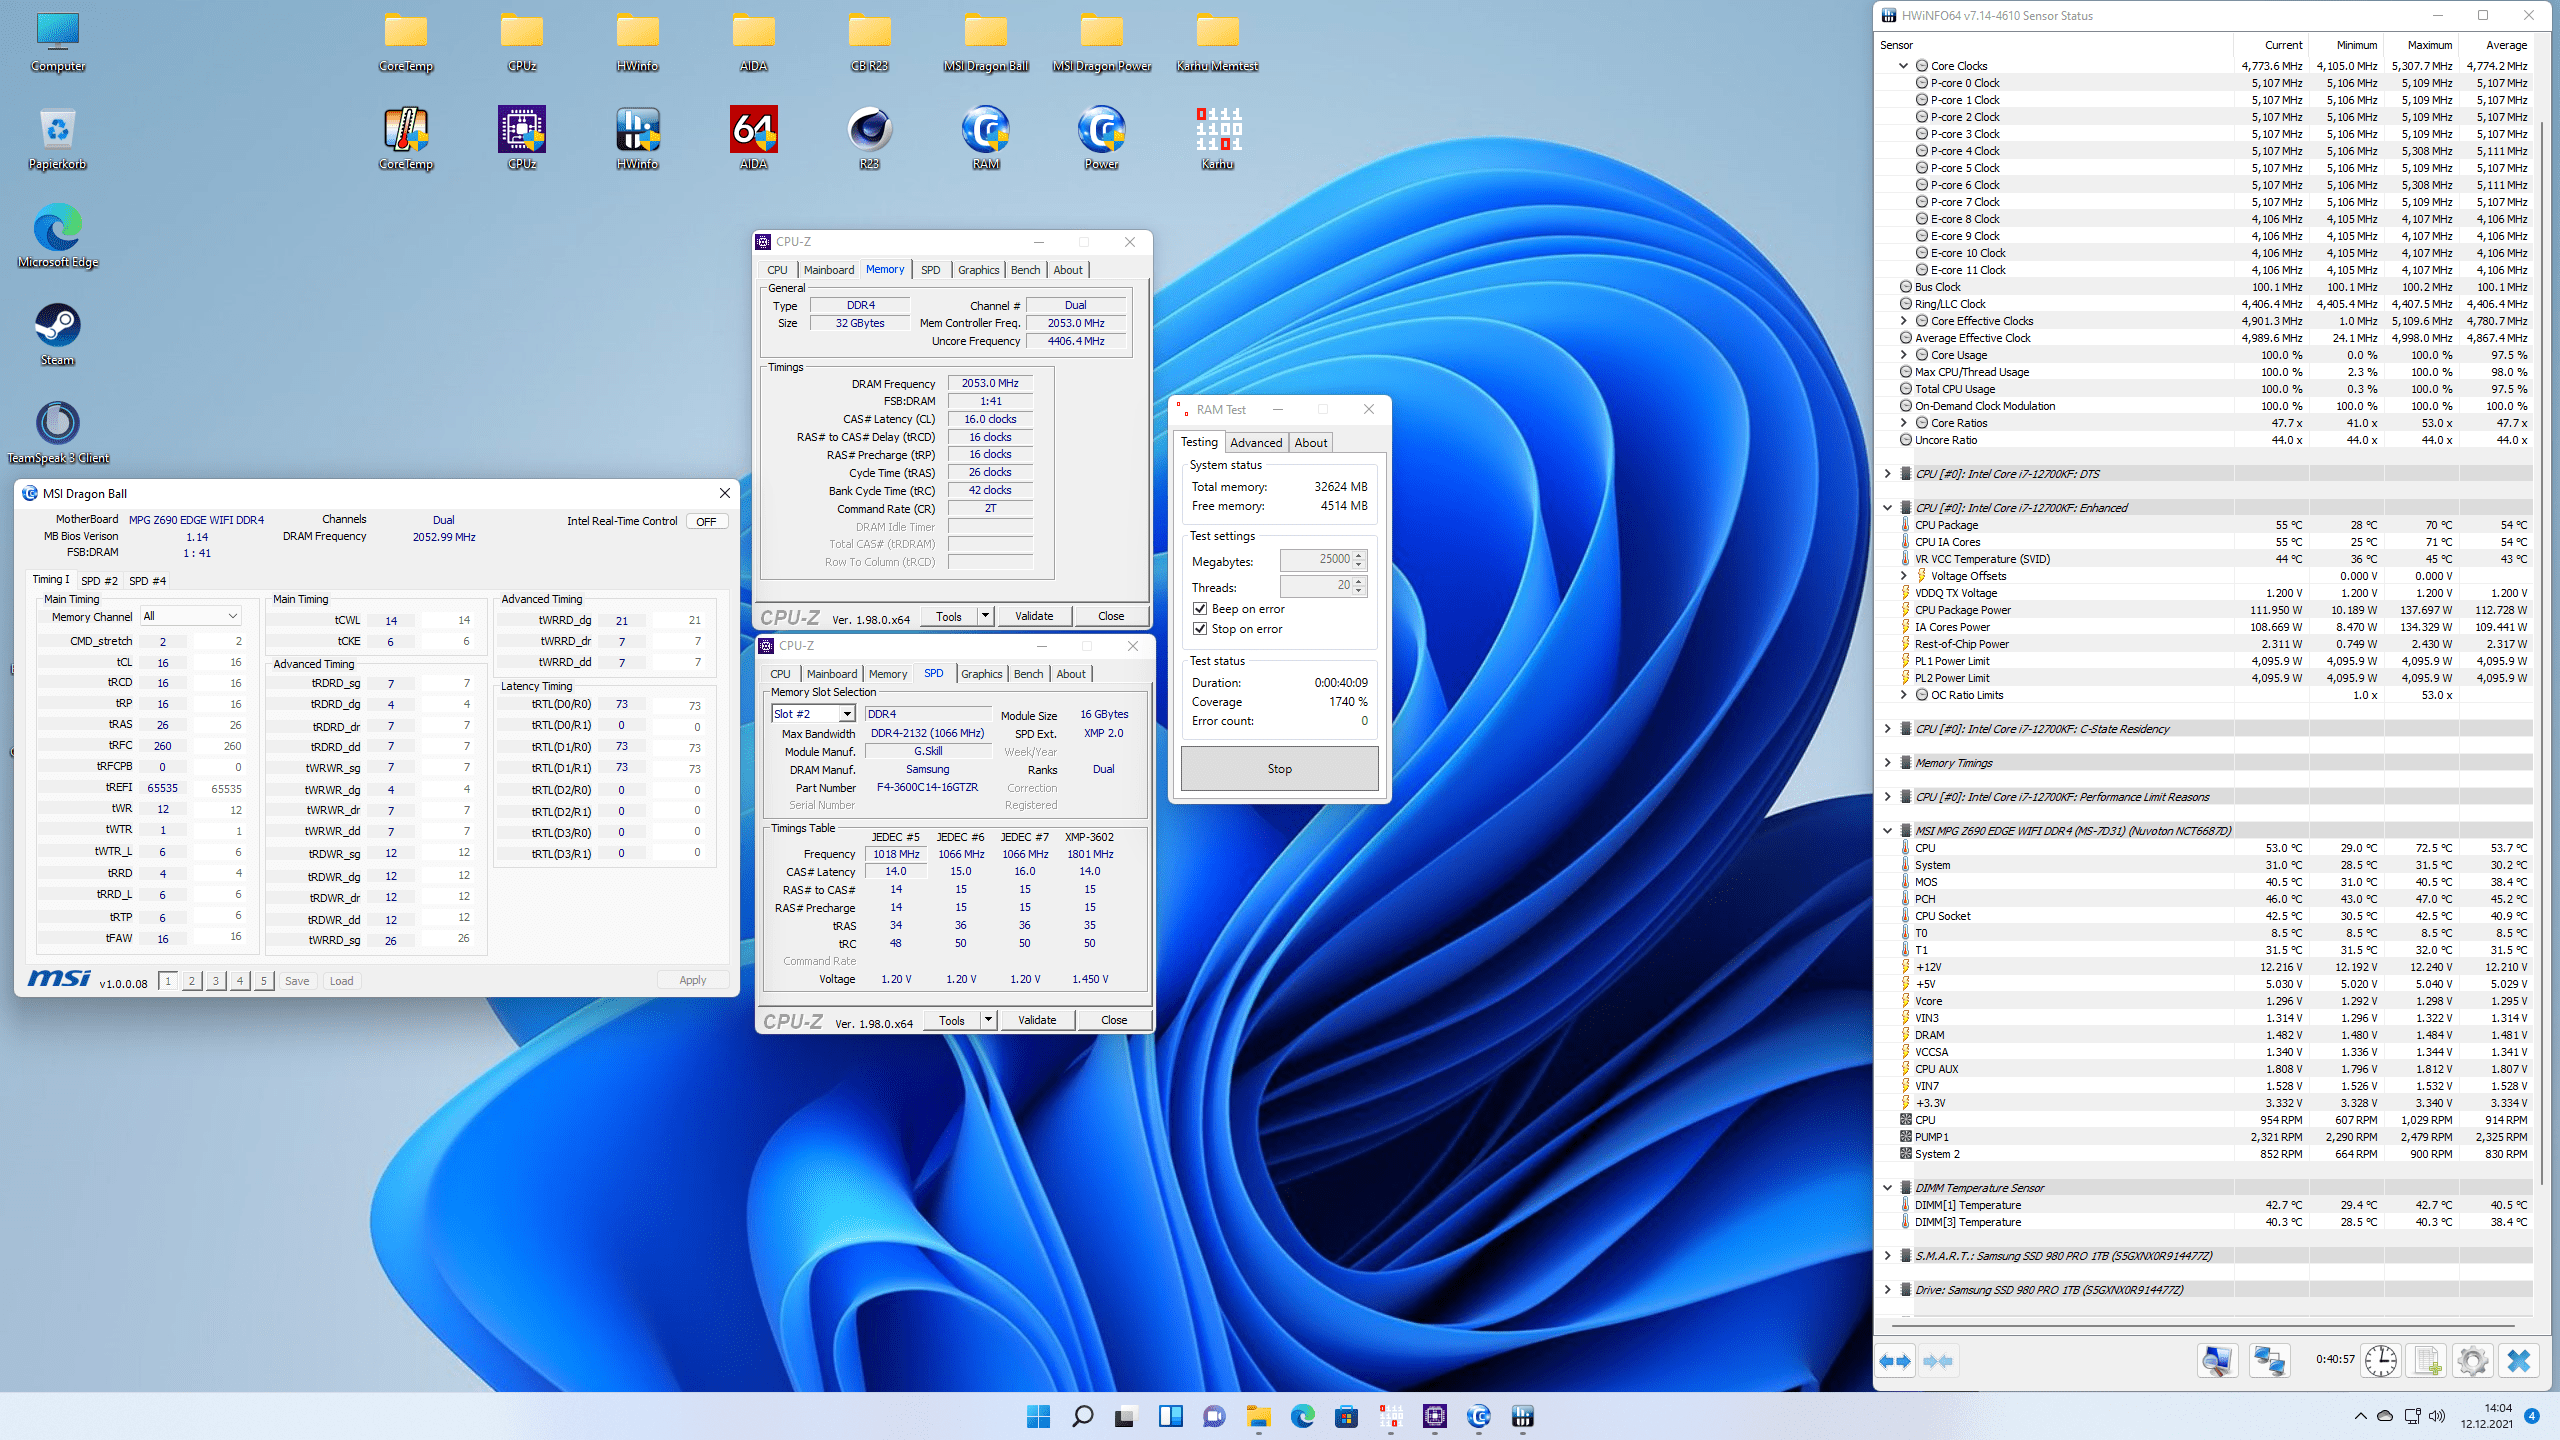Screen dimensions: 2560x1440
Task: Open AIDA desktop shortcut icon
Action: click(753, 130)
